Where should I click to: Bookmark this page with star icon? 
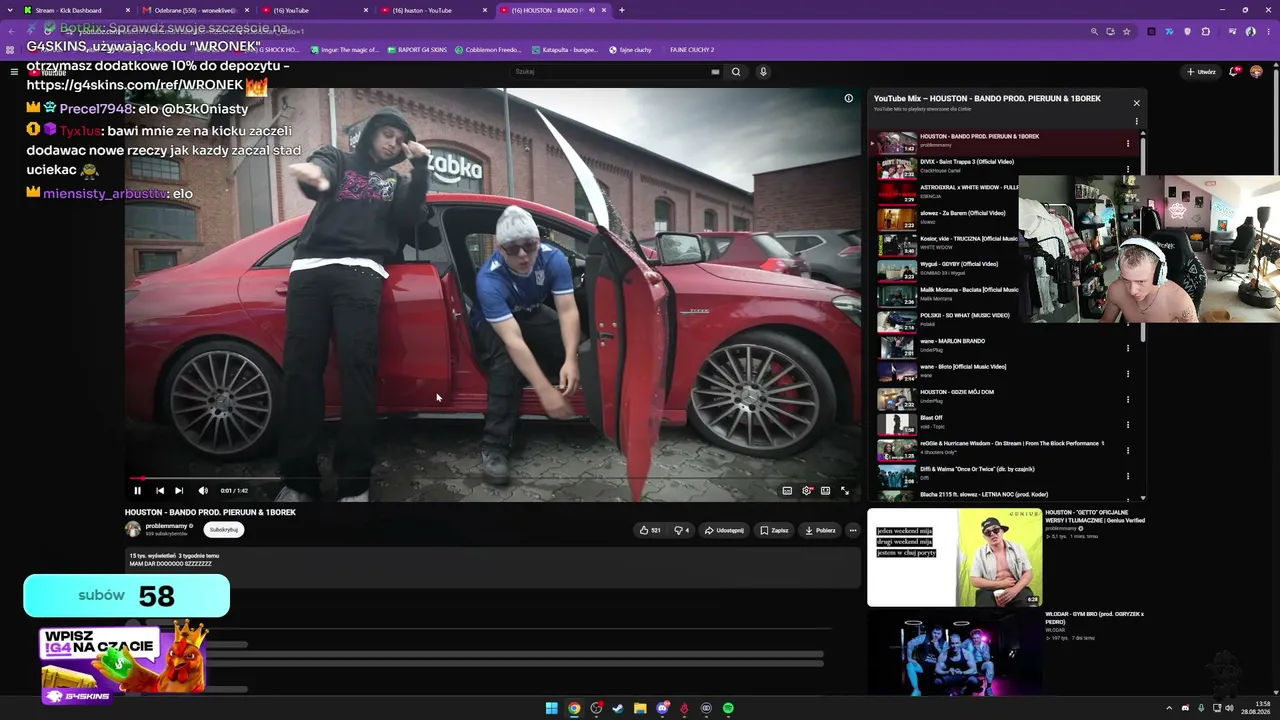point(1127,31)
